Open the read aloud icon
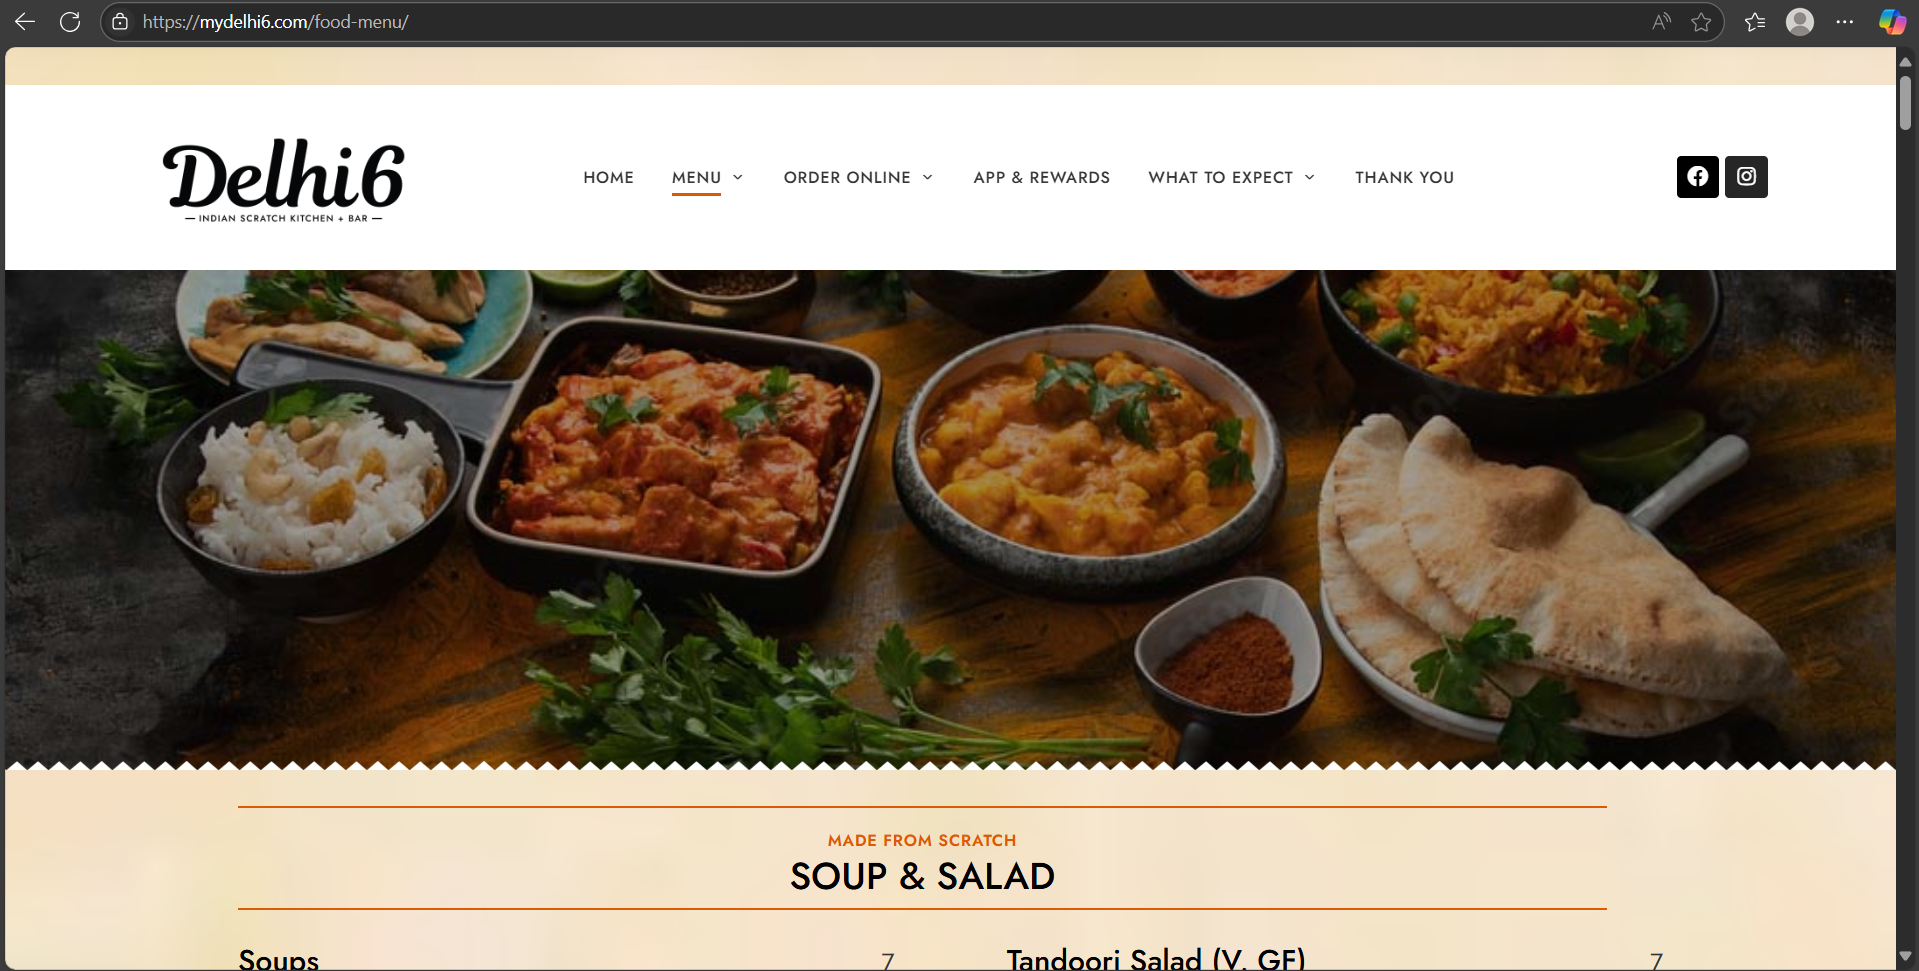The height and width of the screenshot is (971, 1919). [x=1661, y=22]
